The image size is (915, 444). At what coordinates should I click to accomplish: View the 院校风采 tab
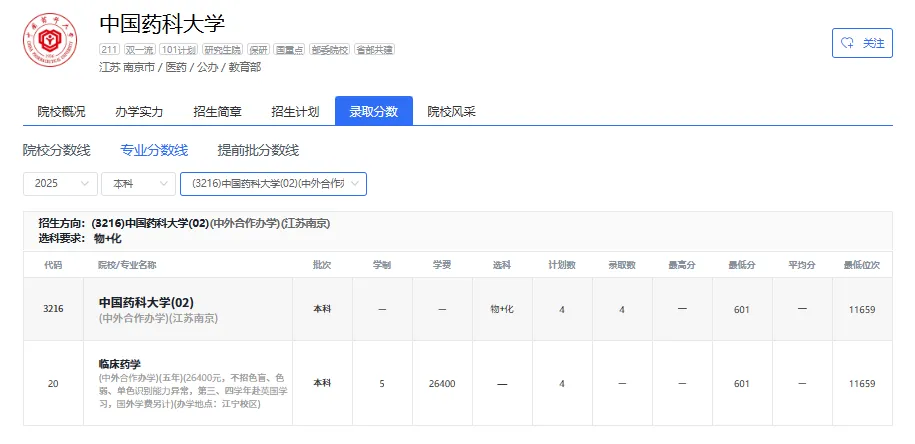point(452,111)
